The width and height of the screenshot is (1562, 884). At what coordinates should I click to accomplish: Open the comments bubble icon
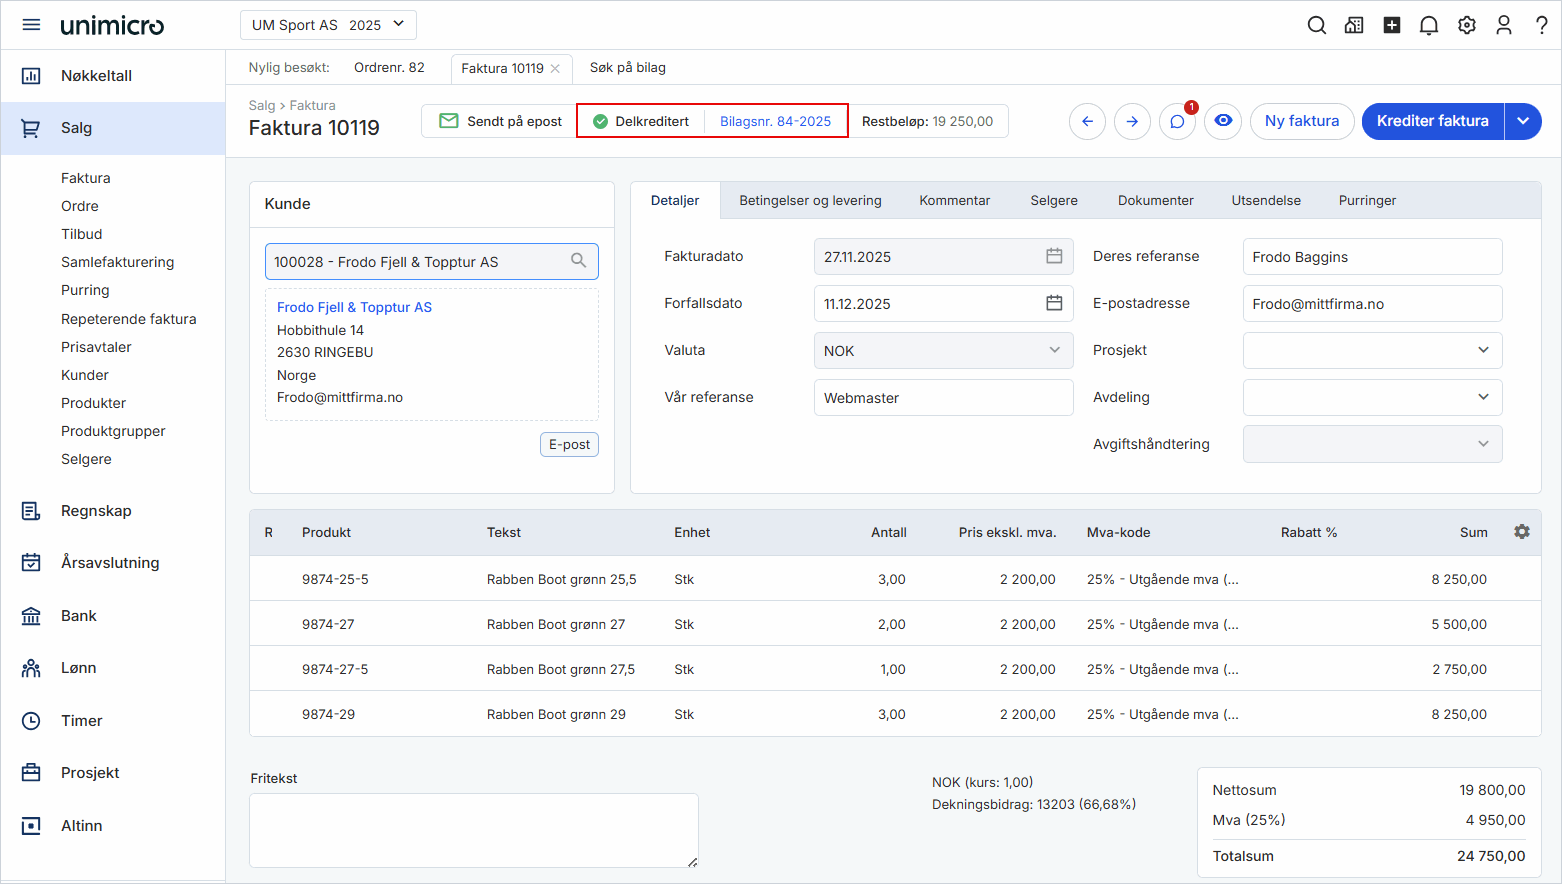(1177, 122)
